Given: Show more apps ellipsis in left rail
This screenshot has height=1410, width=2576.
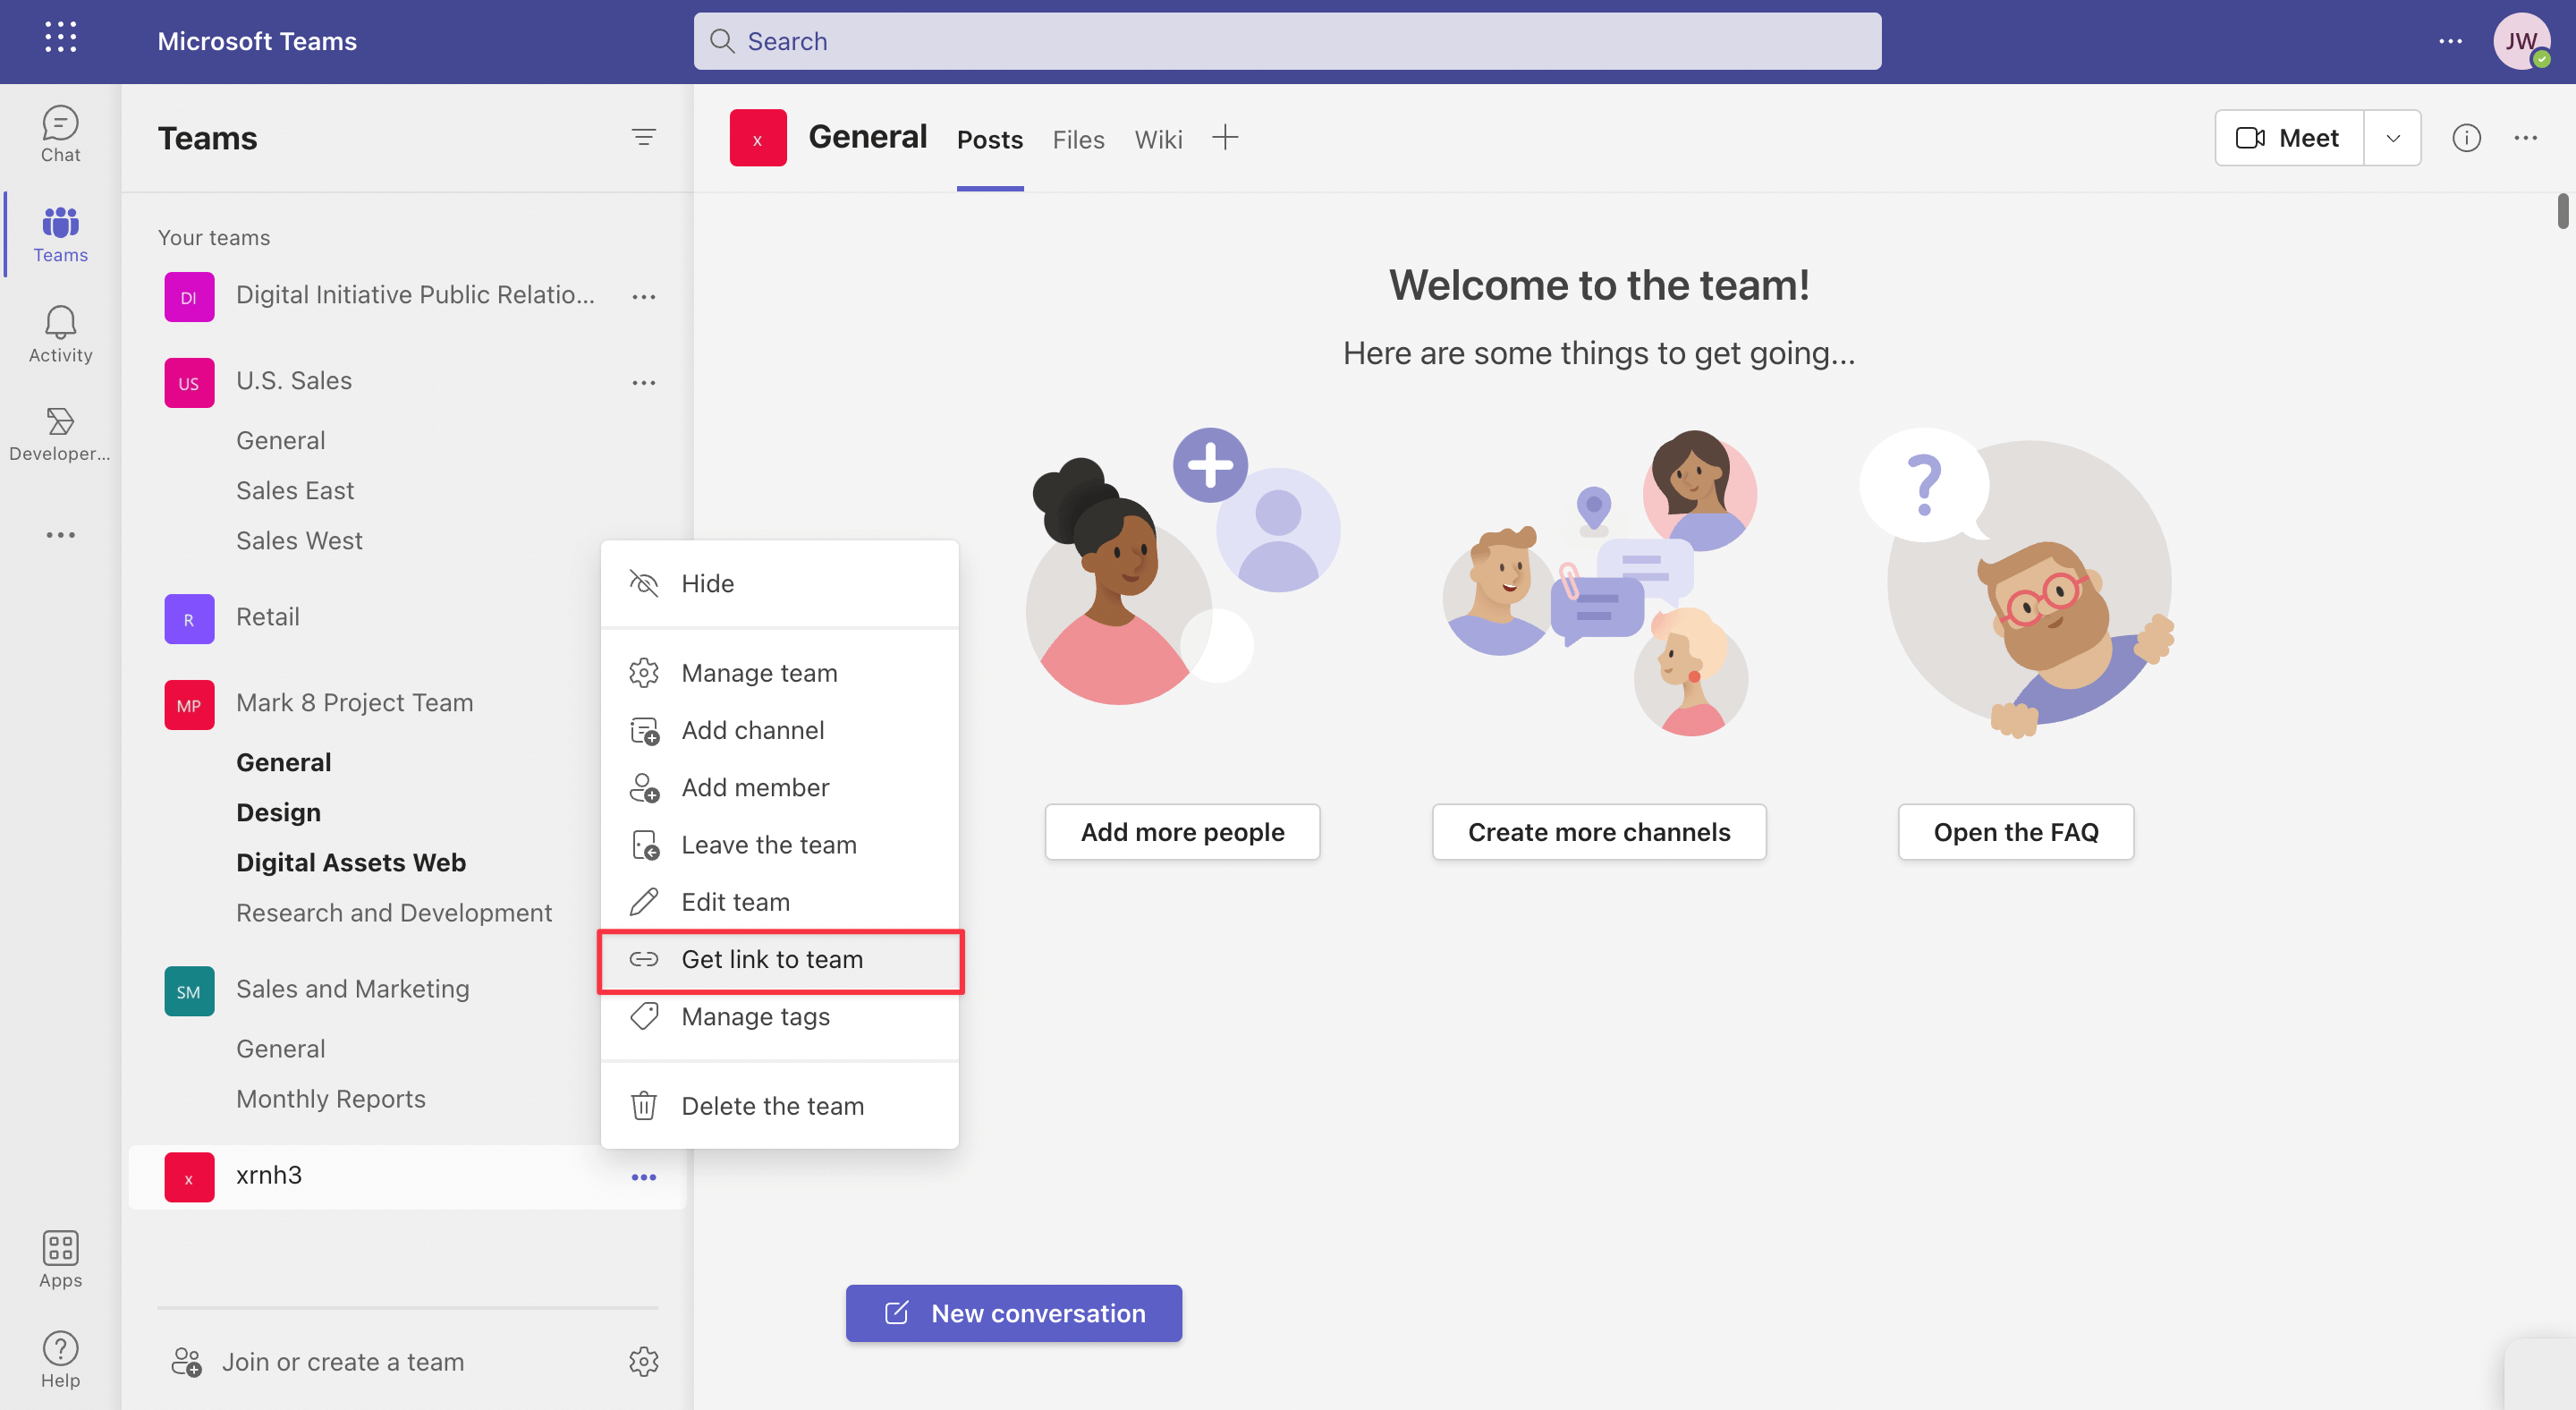Looking at the screenshot, I should click(x=60, y=535).
